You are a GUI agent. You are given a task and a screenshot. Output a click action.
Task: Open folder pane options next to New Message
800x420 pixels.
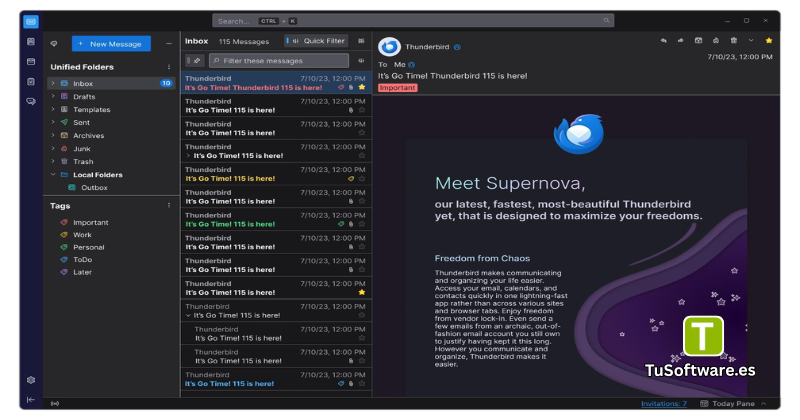pos(169,44)
